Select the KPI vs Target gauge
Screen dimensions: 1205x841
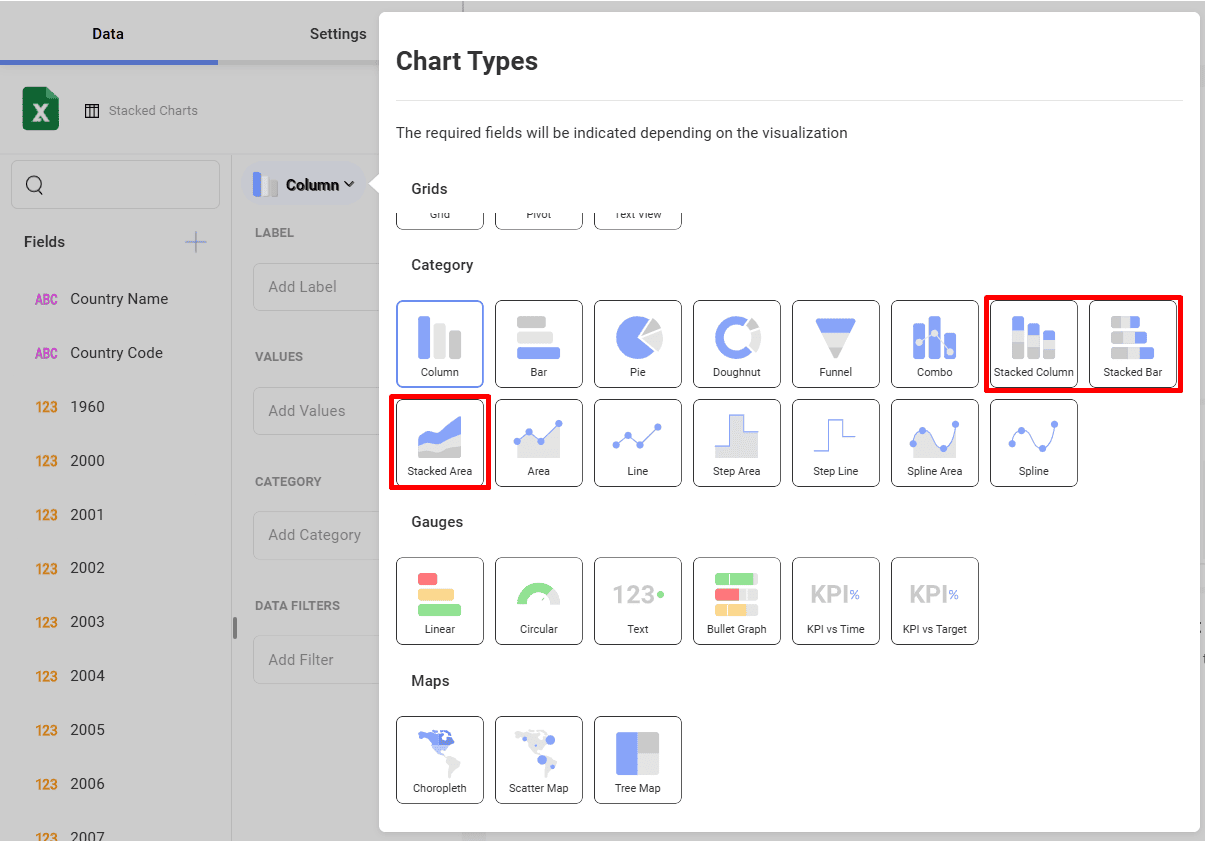click(x=935, y=601)
